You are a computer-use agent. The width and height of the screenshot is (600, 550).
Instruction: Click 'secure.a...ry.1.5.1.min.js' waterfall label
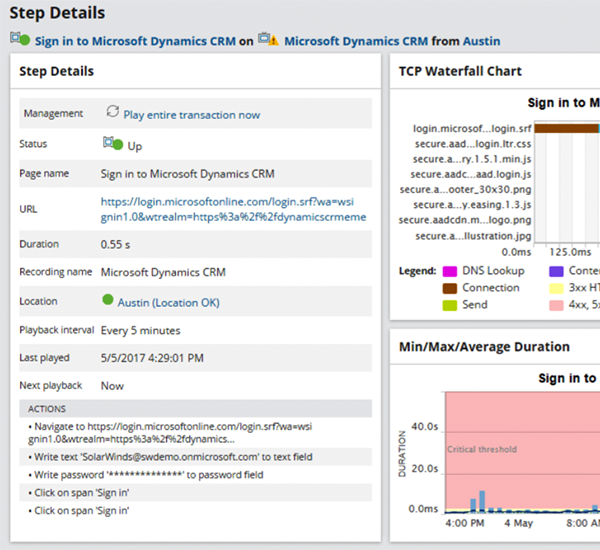point(472,159)
